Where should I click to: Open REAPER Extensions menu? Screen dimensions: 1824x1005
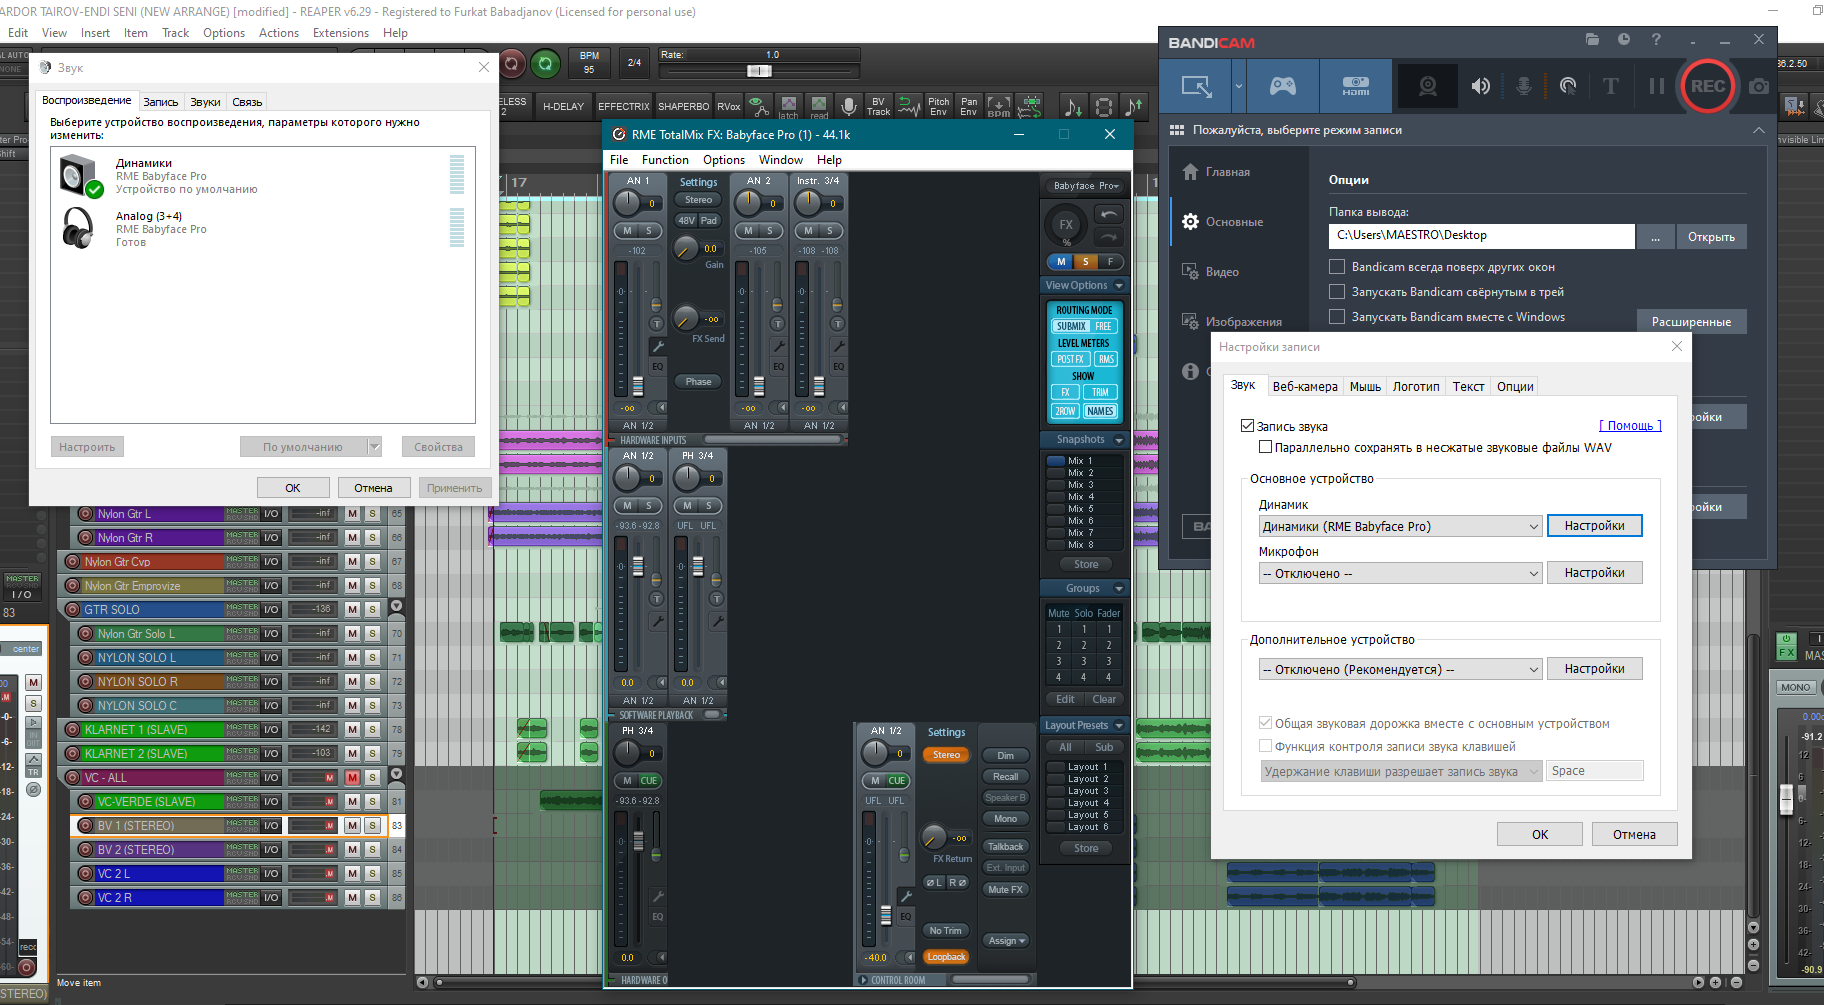pyautogui.click(x=341, y=33)
